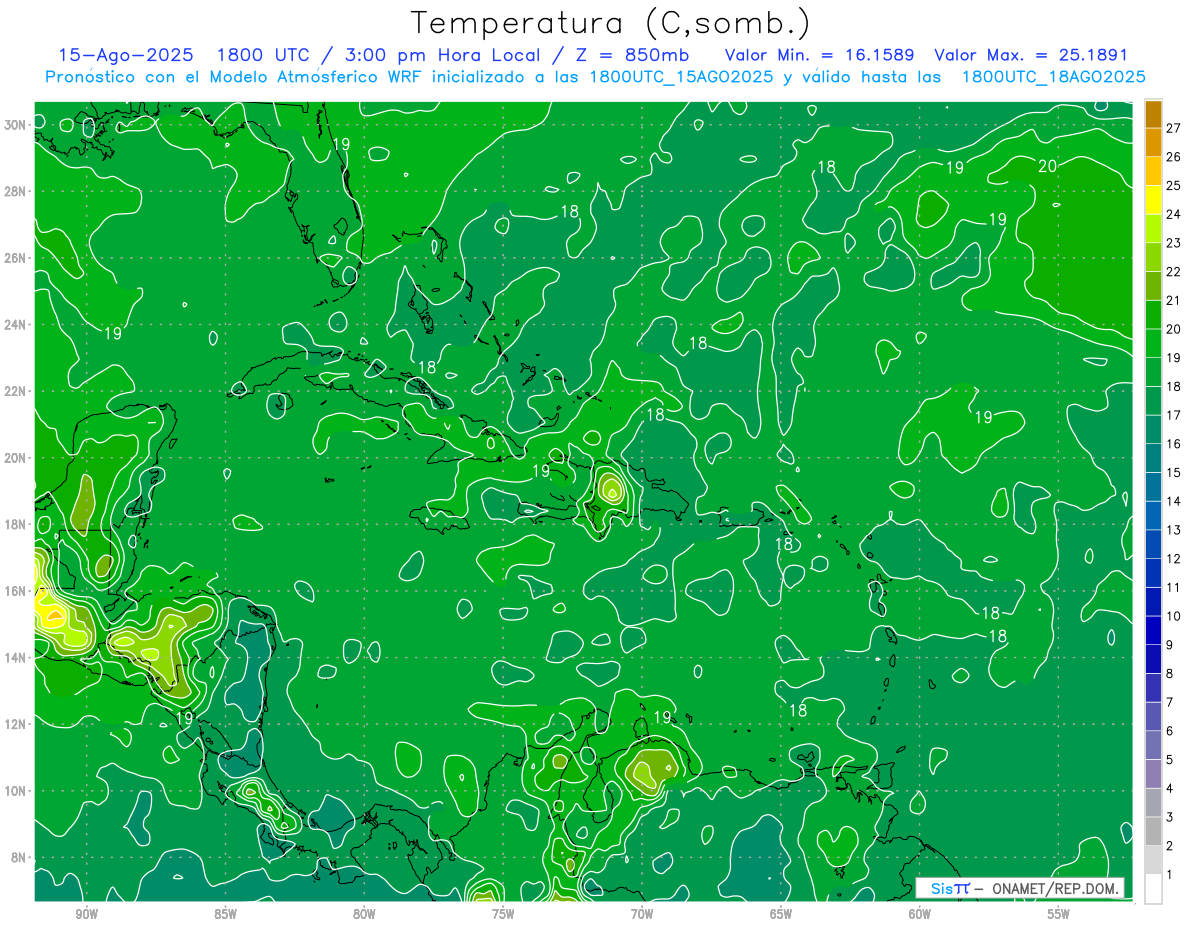Click 'Valor Max. = 25.1891' text
This screenshot has width=1200, height=927.
pyautogui.click(x=1031, y=56)
